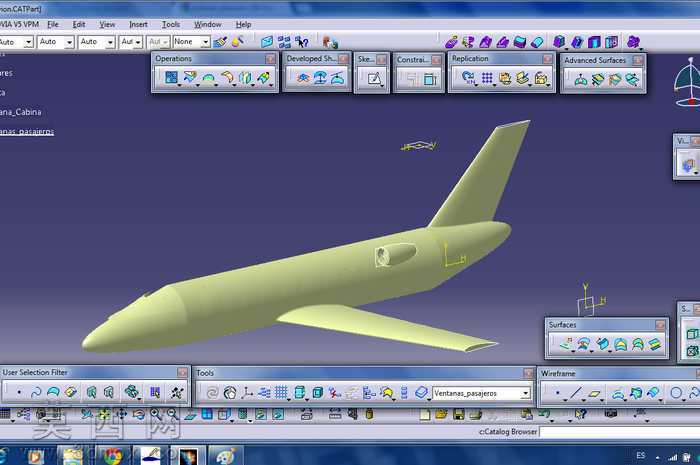Select the Translate icon in Operations toolbar
The image size is (700, 465).
coord(245,78)
